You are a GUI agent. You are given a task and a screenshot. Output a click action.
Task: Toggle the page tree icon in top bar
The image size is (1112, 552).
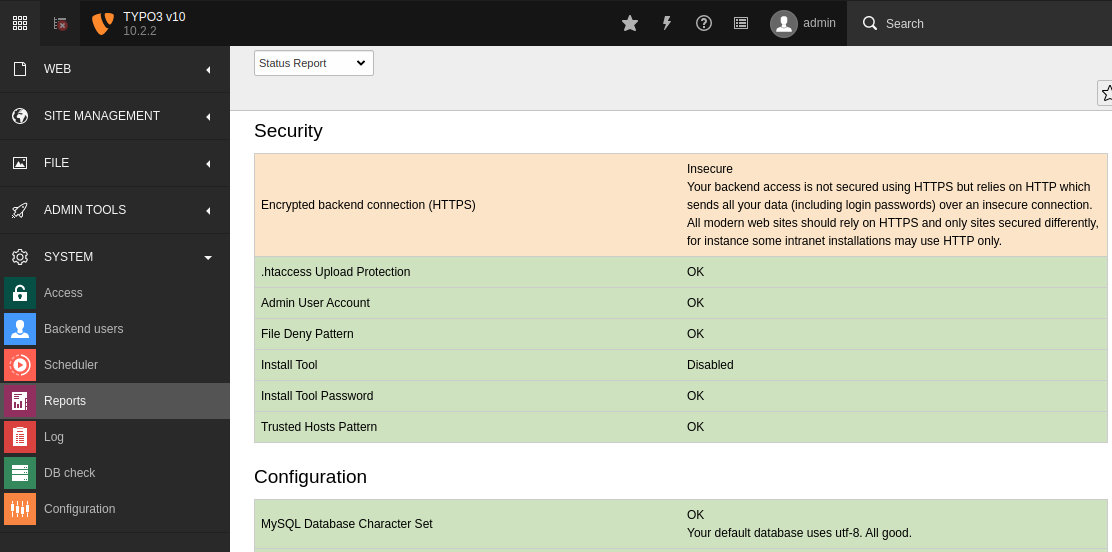pos(60,23)
